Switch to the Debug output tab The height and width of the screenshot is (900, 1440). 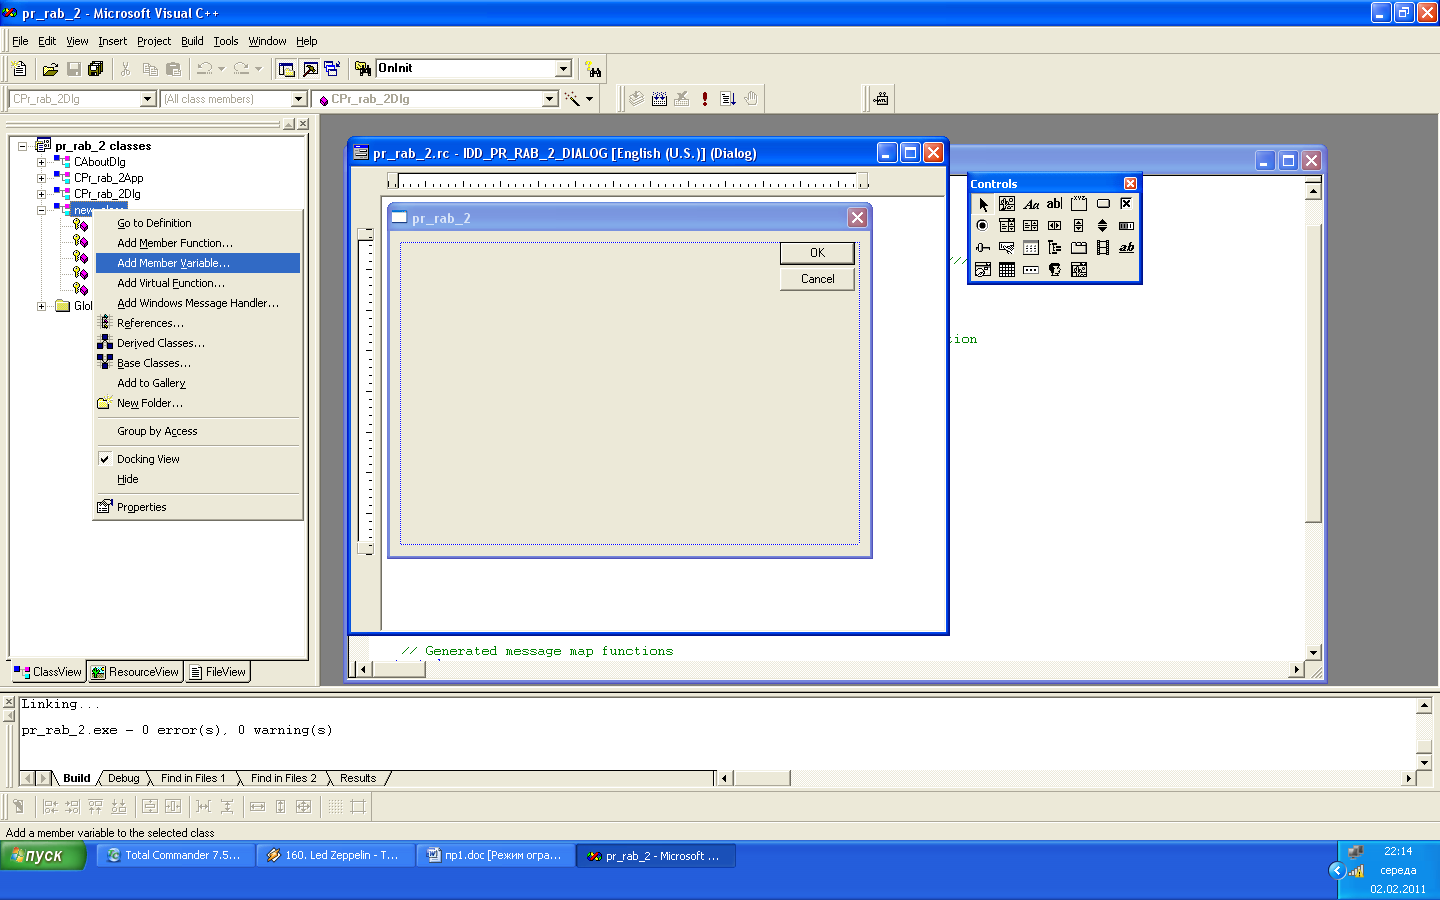124,778
